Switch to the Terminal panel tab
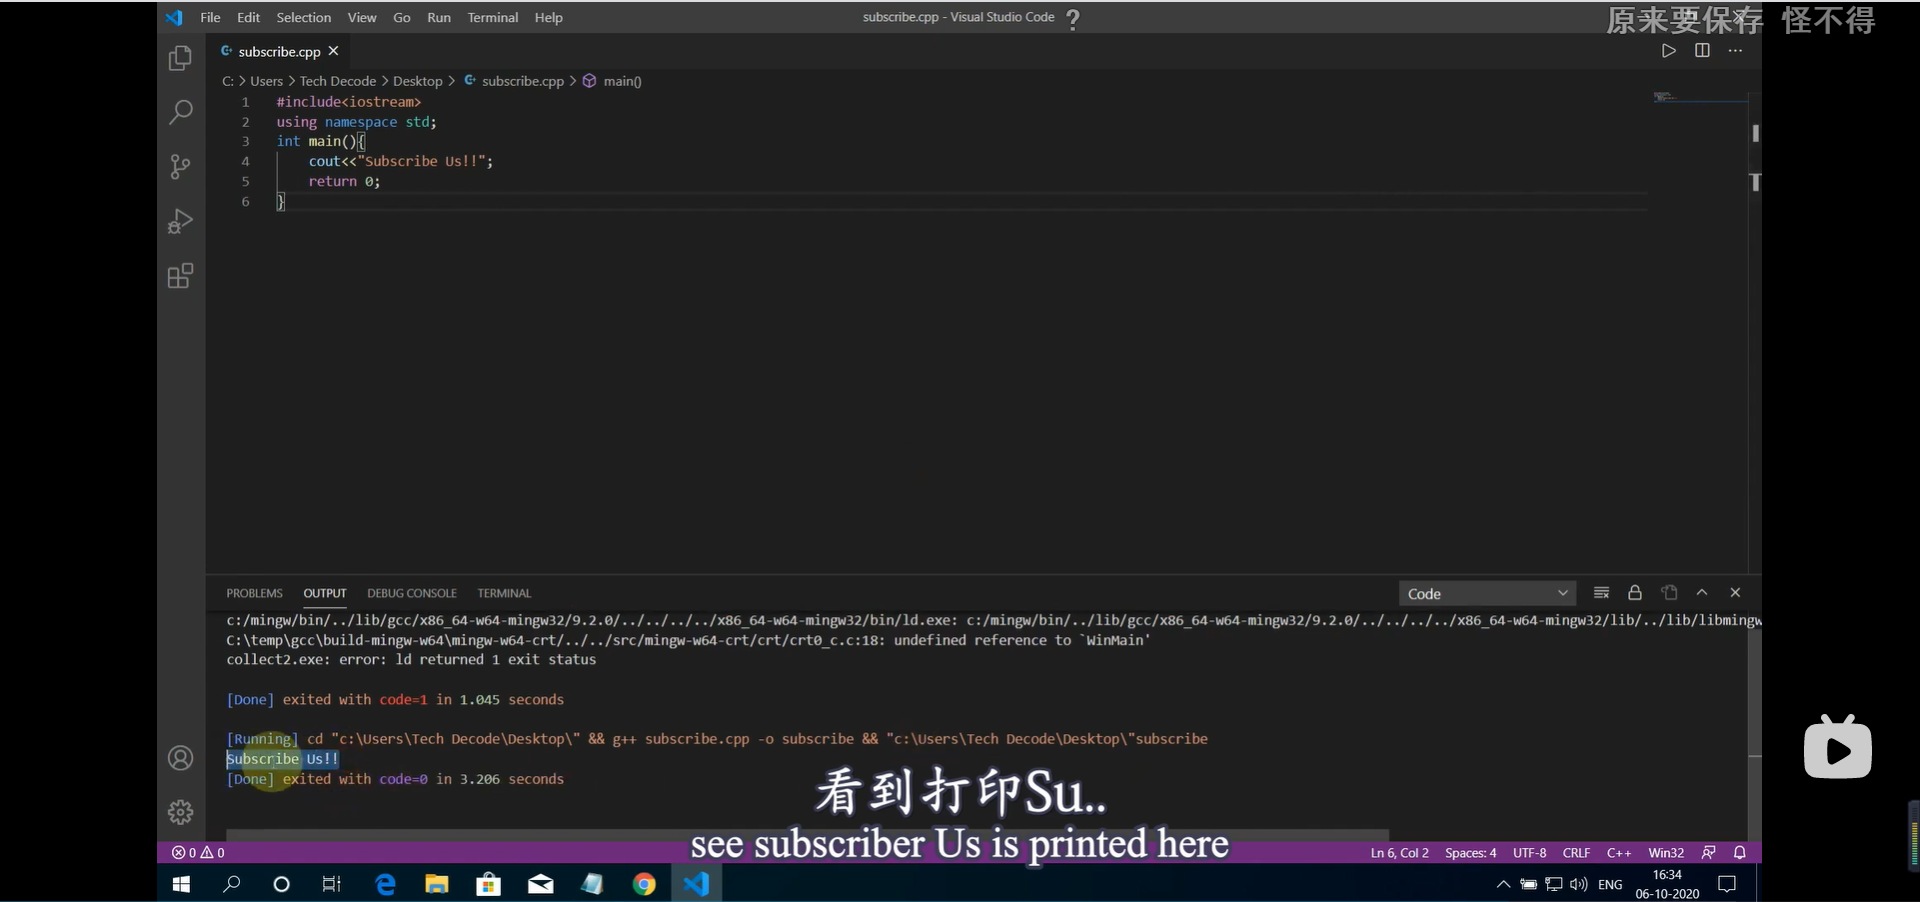Image resolution: width=1920 pixels, height=902 pixels. tap(504, 593)
